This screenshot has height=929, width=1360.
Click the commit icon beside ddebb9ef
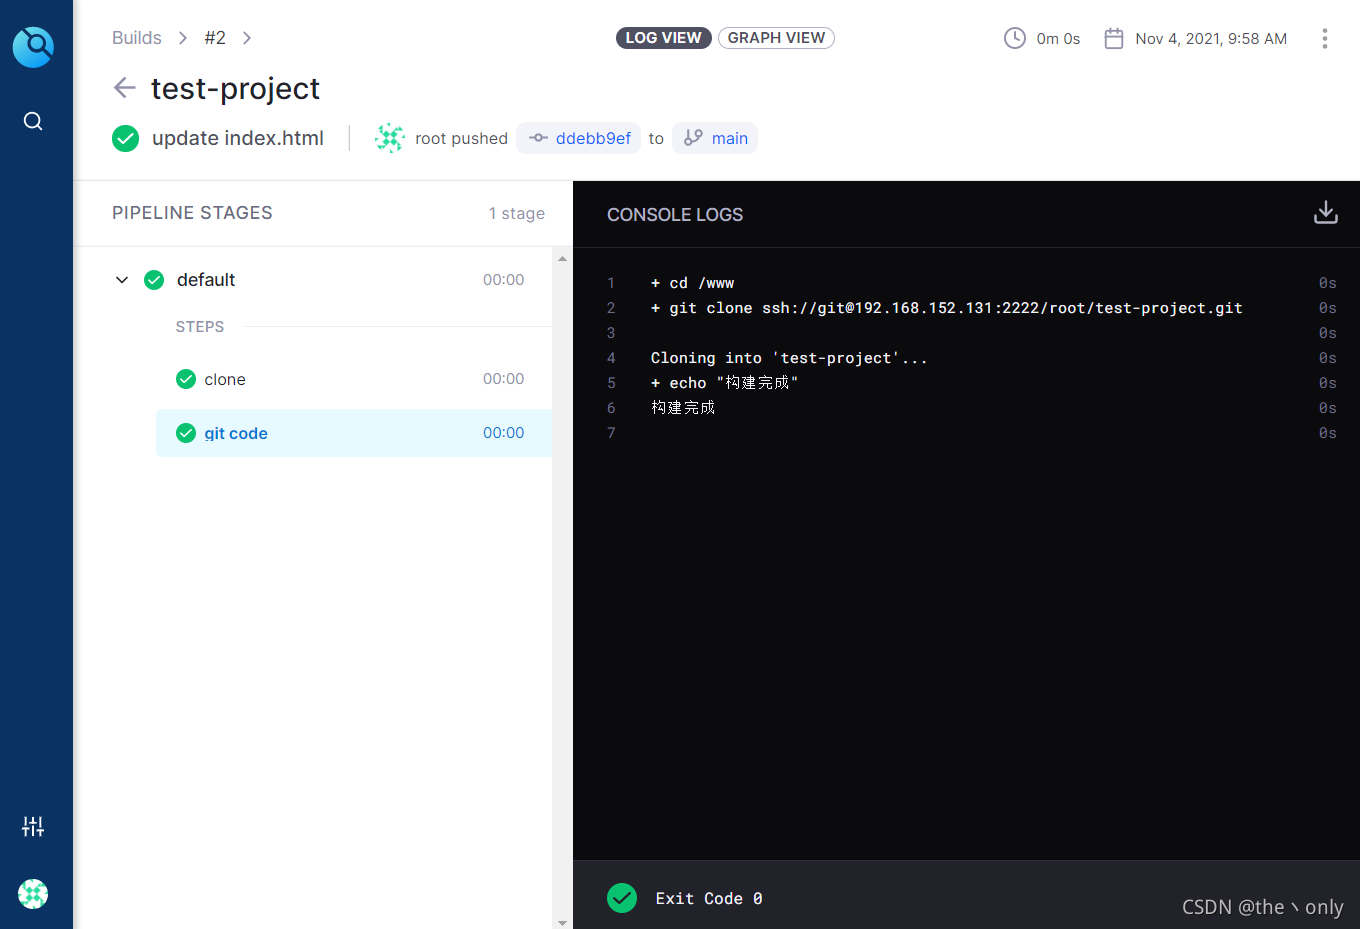click(x=538, y=138)
